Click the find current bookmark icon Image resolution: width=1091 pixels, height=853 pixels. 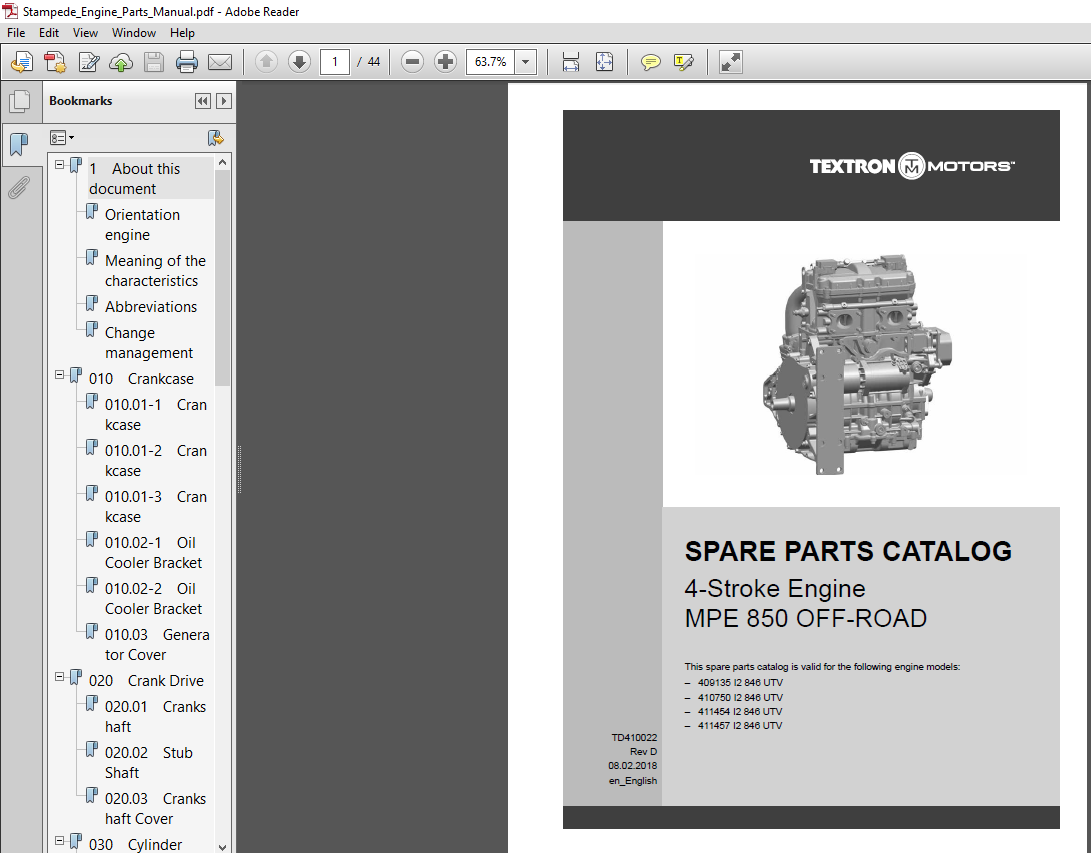click(x=215, y=138)
